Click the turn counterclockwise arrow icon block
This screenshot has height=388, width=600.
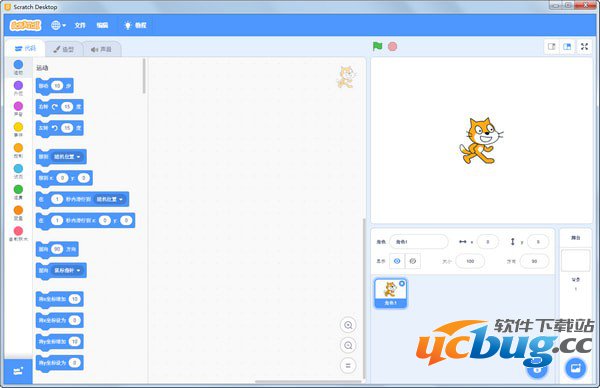[54, 128]
